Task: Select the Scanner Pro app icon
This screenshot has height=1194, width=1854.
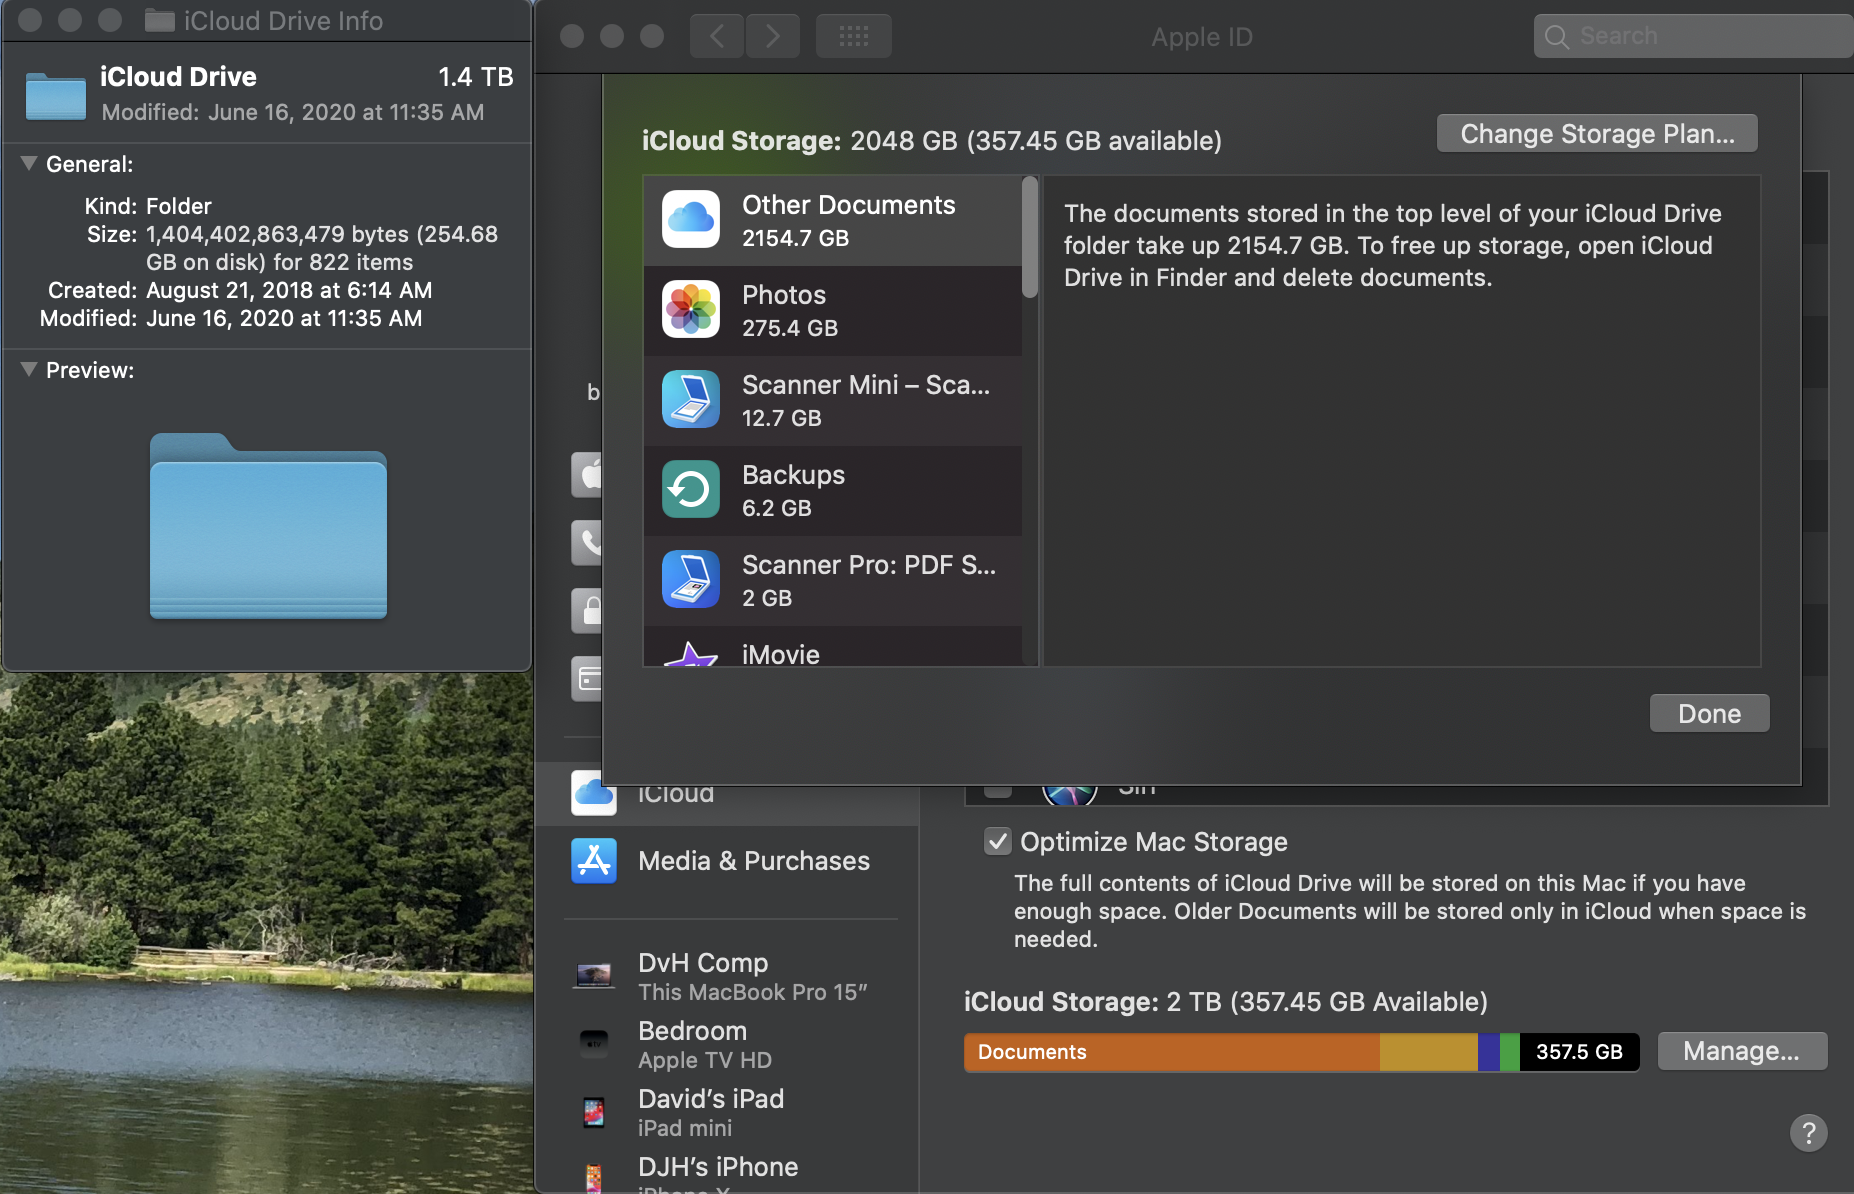Action: tap(691, 580)
